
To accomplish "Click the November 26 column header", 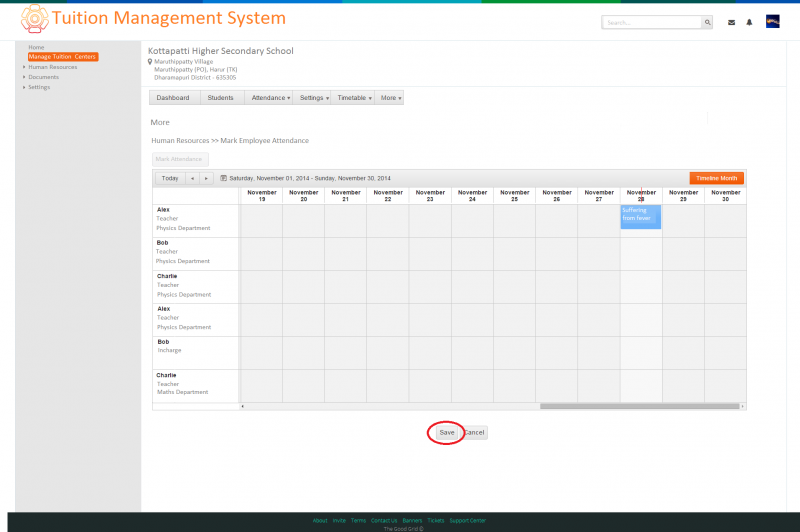I will coord(557,196).
